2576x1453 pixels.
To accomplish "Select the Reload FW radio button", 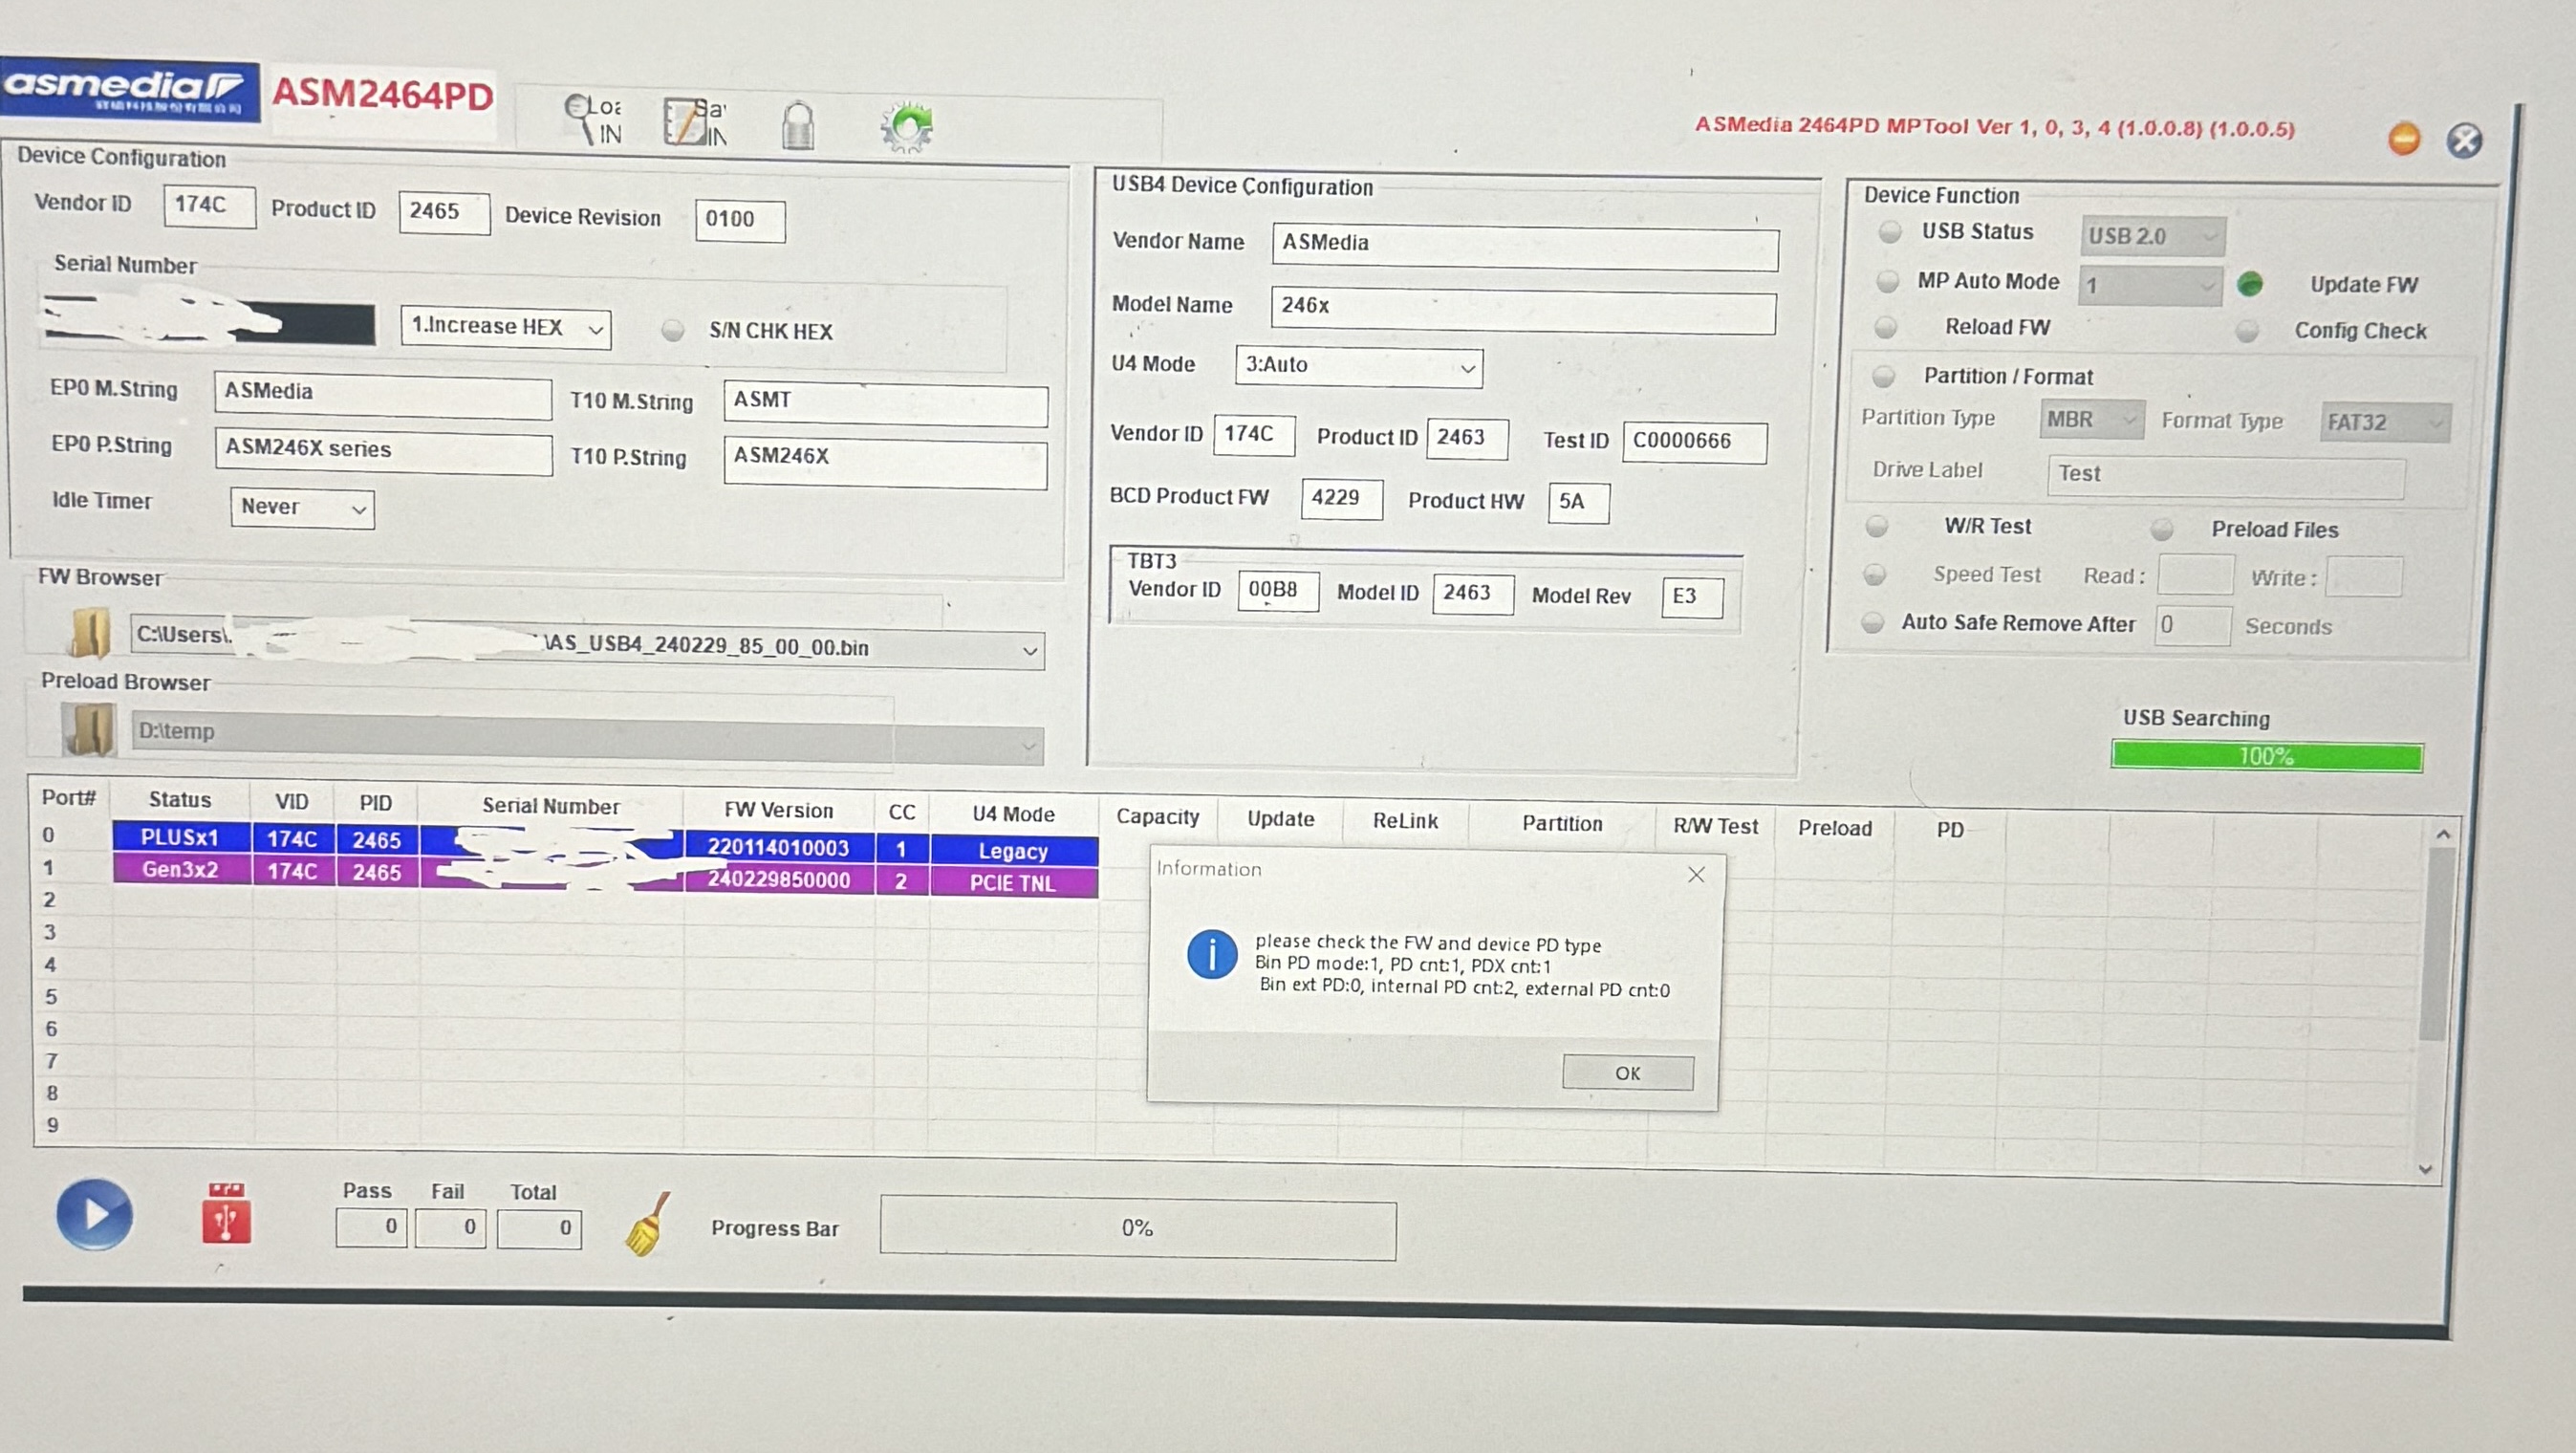I will [1885, 327].
